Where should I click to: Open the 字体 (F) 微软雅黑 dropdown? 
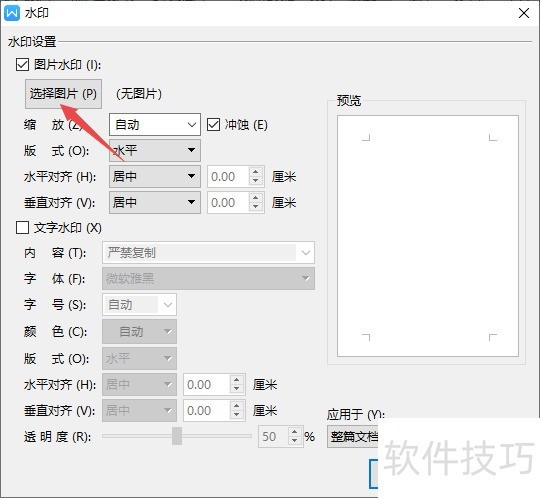208,278
